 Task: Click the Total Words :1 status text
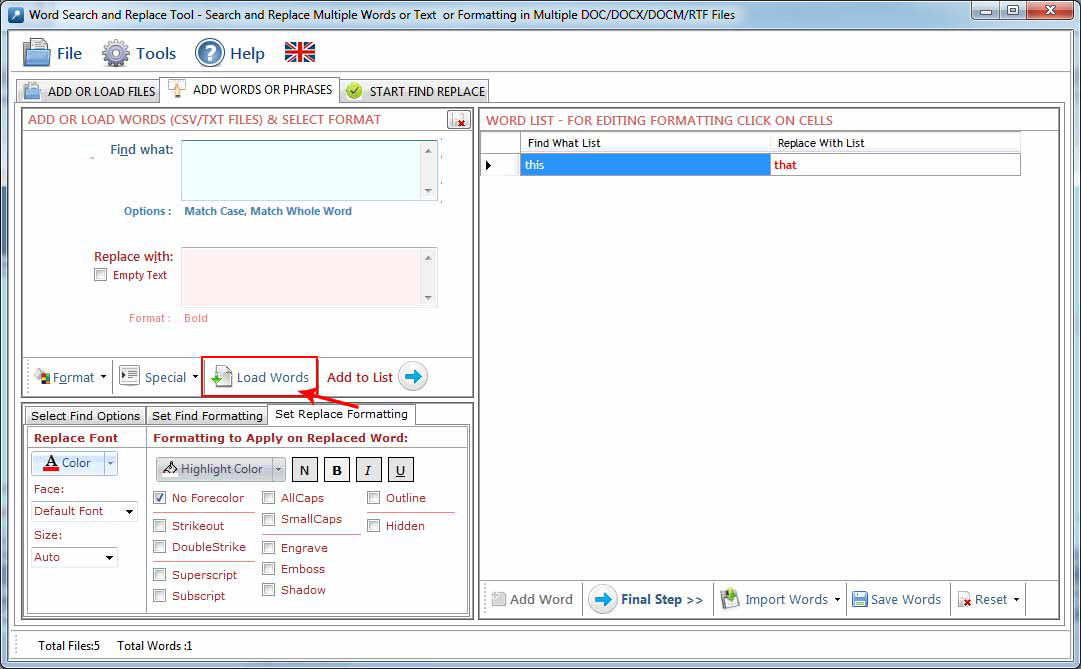(x=154, y=646)
